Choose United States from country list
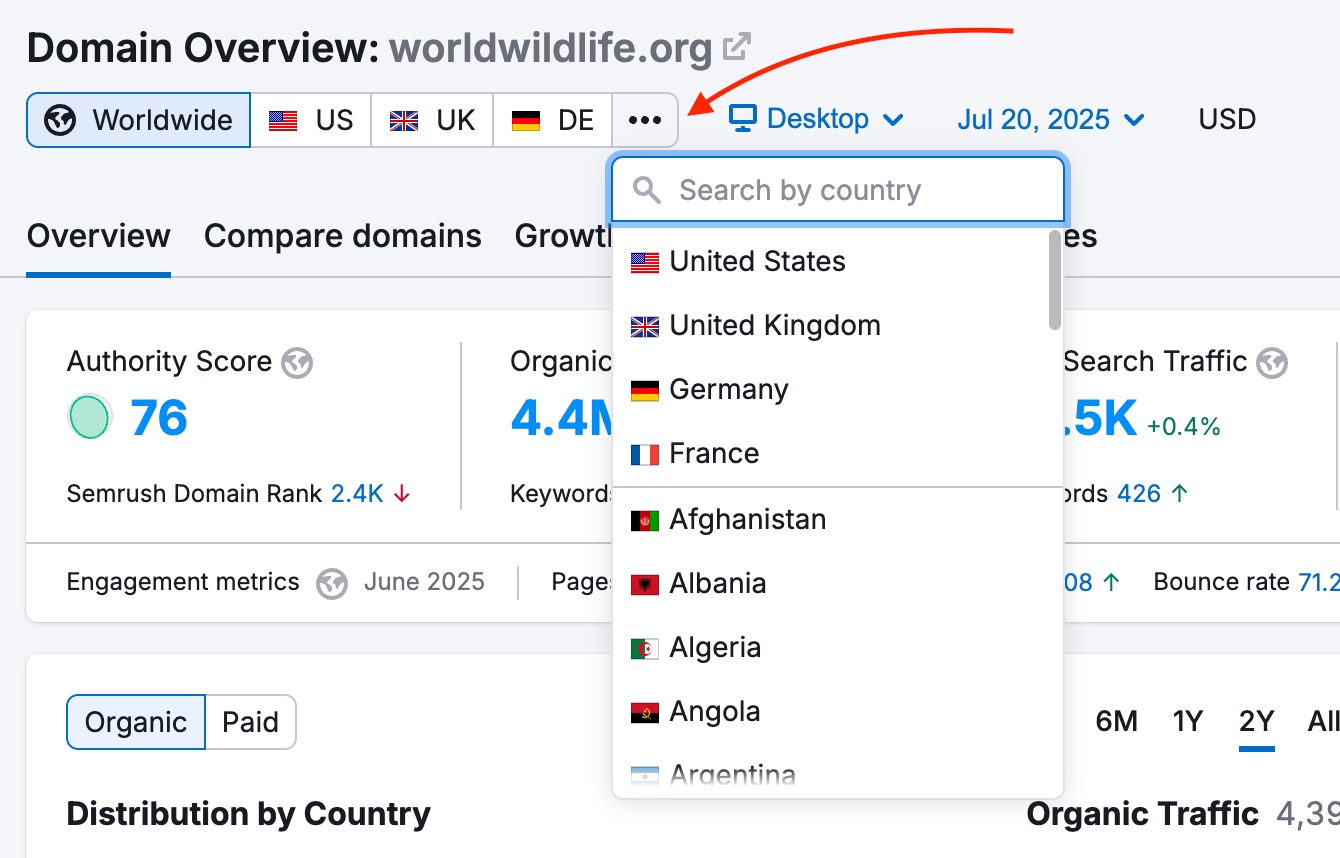Viewport: 1340px width, 858px height. point(837,262)
